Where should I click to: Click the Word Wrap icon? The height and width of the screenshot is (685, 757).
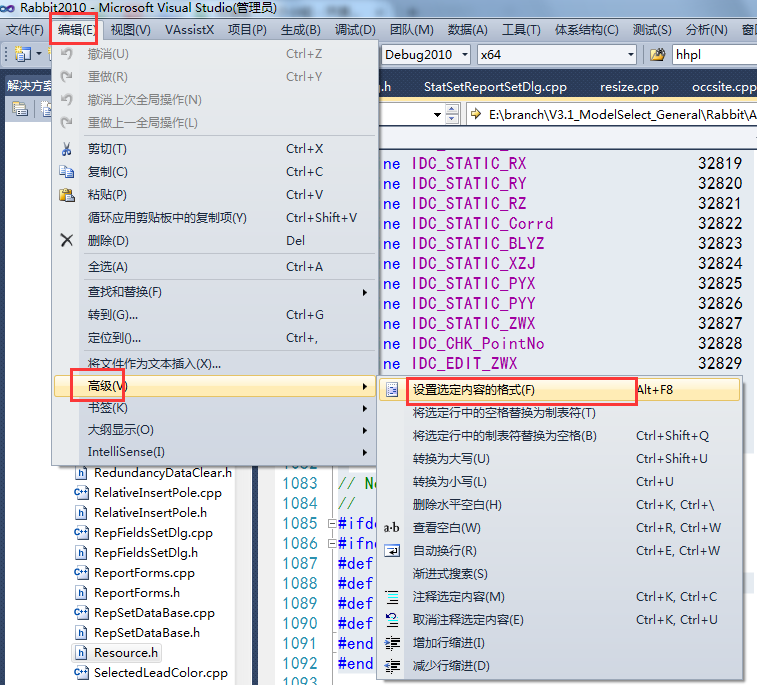(x=392, y=551)
